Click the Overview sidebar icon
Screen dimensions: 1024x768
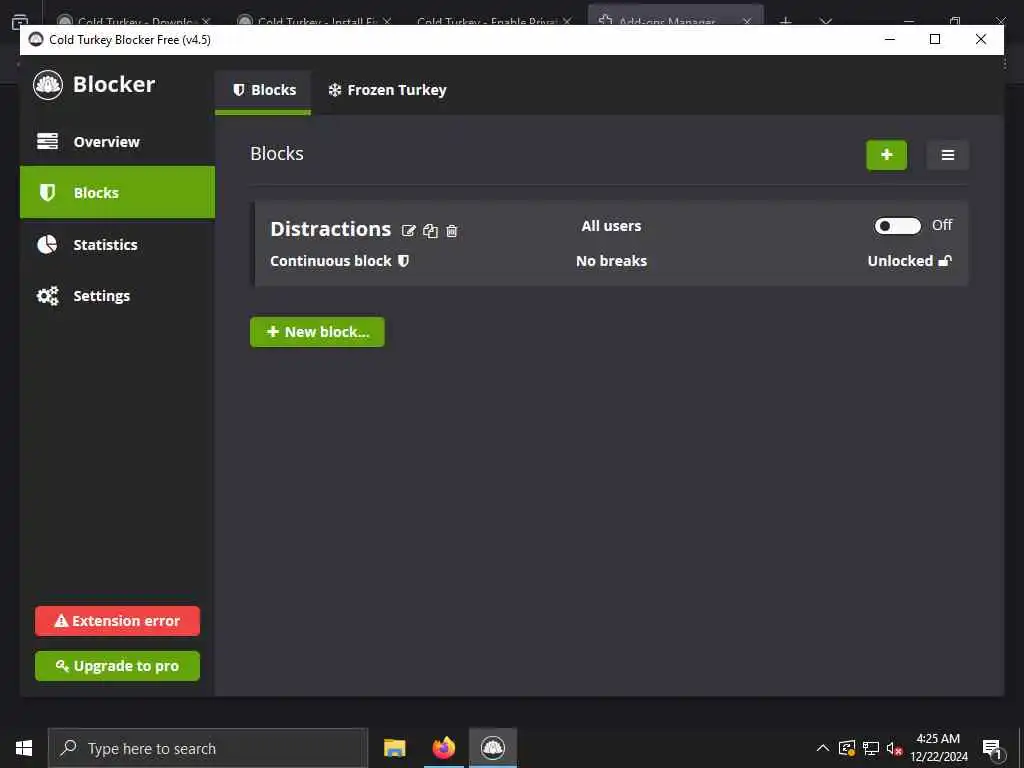click(47, 141)
